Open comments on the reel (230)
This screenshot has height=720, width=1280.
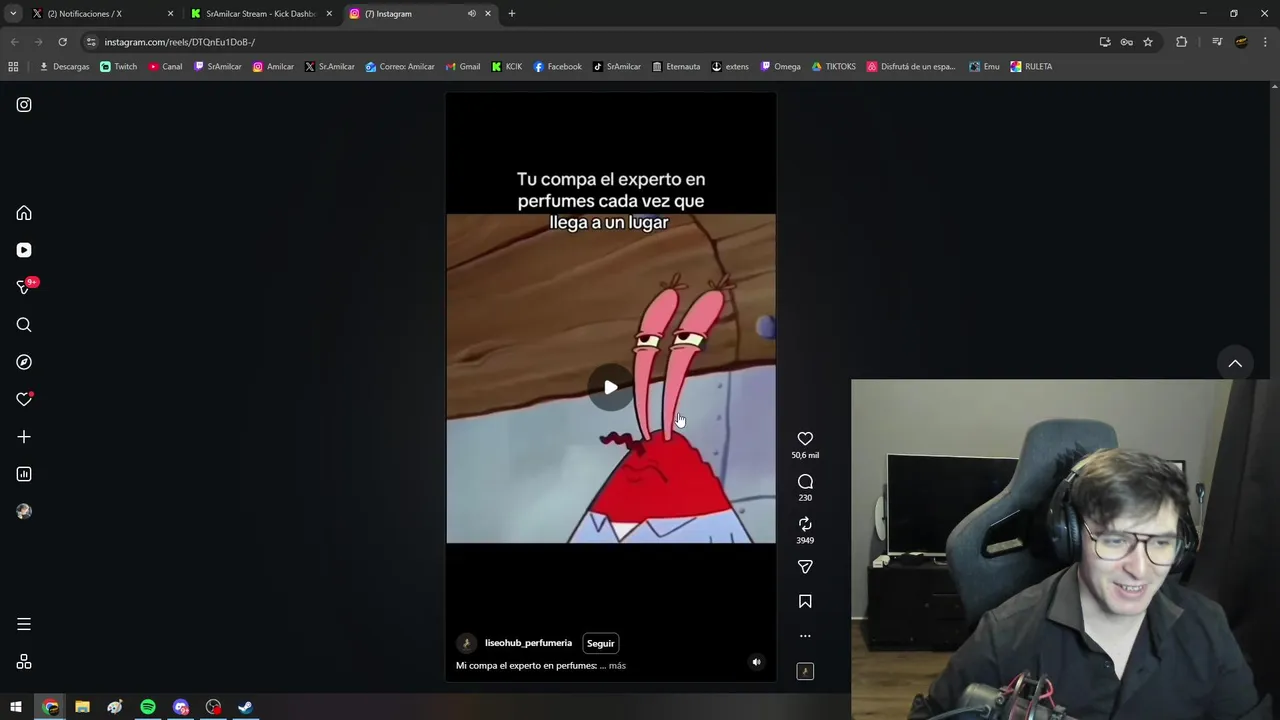805,482
